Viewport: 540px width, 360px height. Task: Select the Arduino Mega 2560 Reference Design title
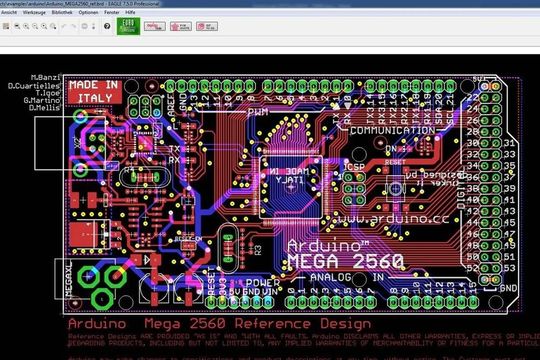click(219, 324)
